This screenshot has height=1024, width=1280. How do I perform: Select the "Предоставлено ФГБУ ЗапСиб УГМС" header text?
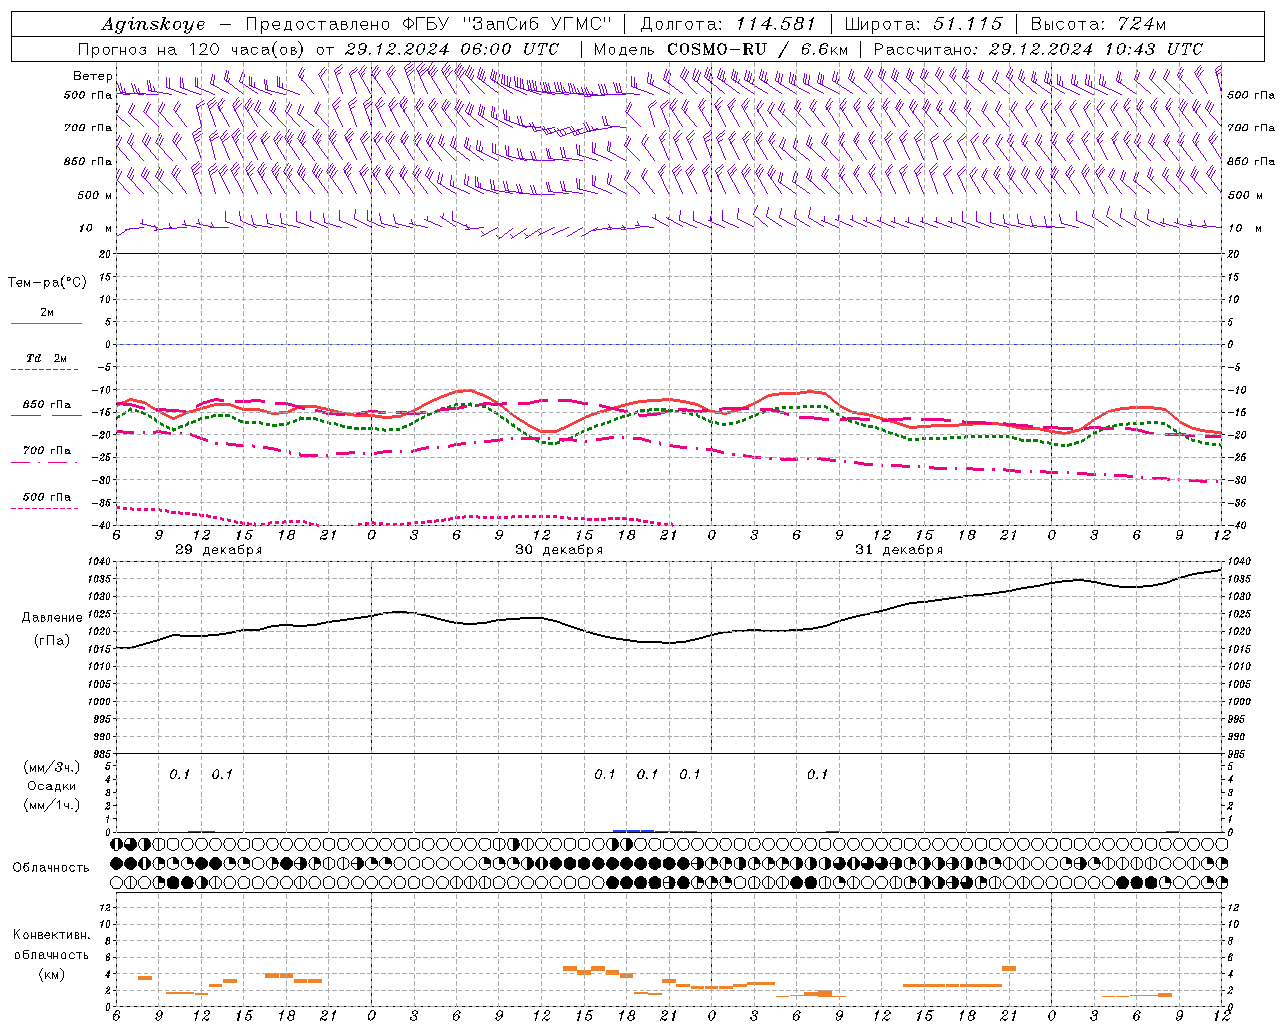point(427,24)
